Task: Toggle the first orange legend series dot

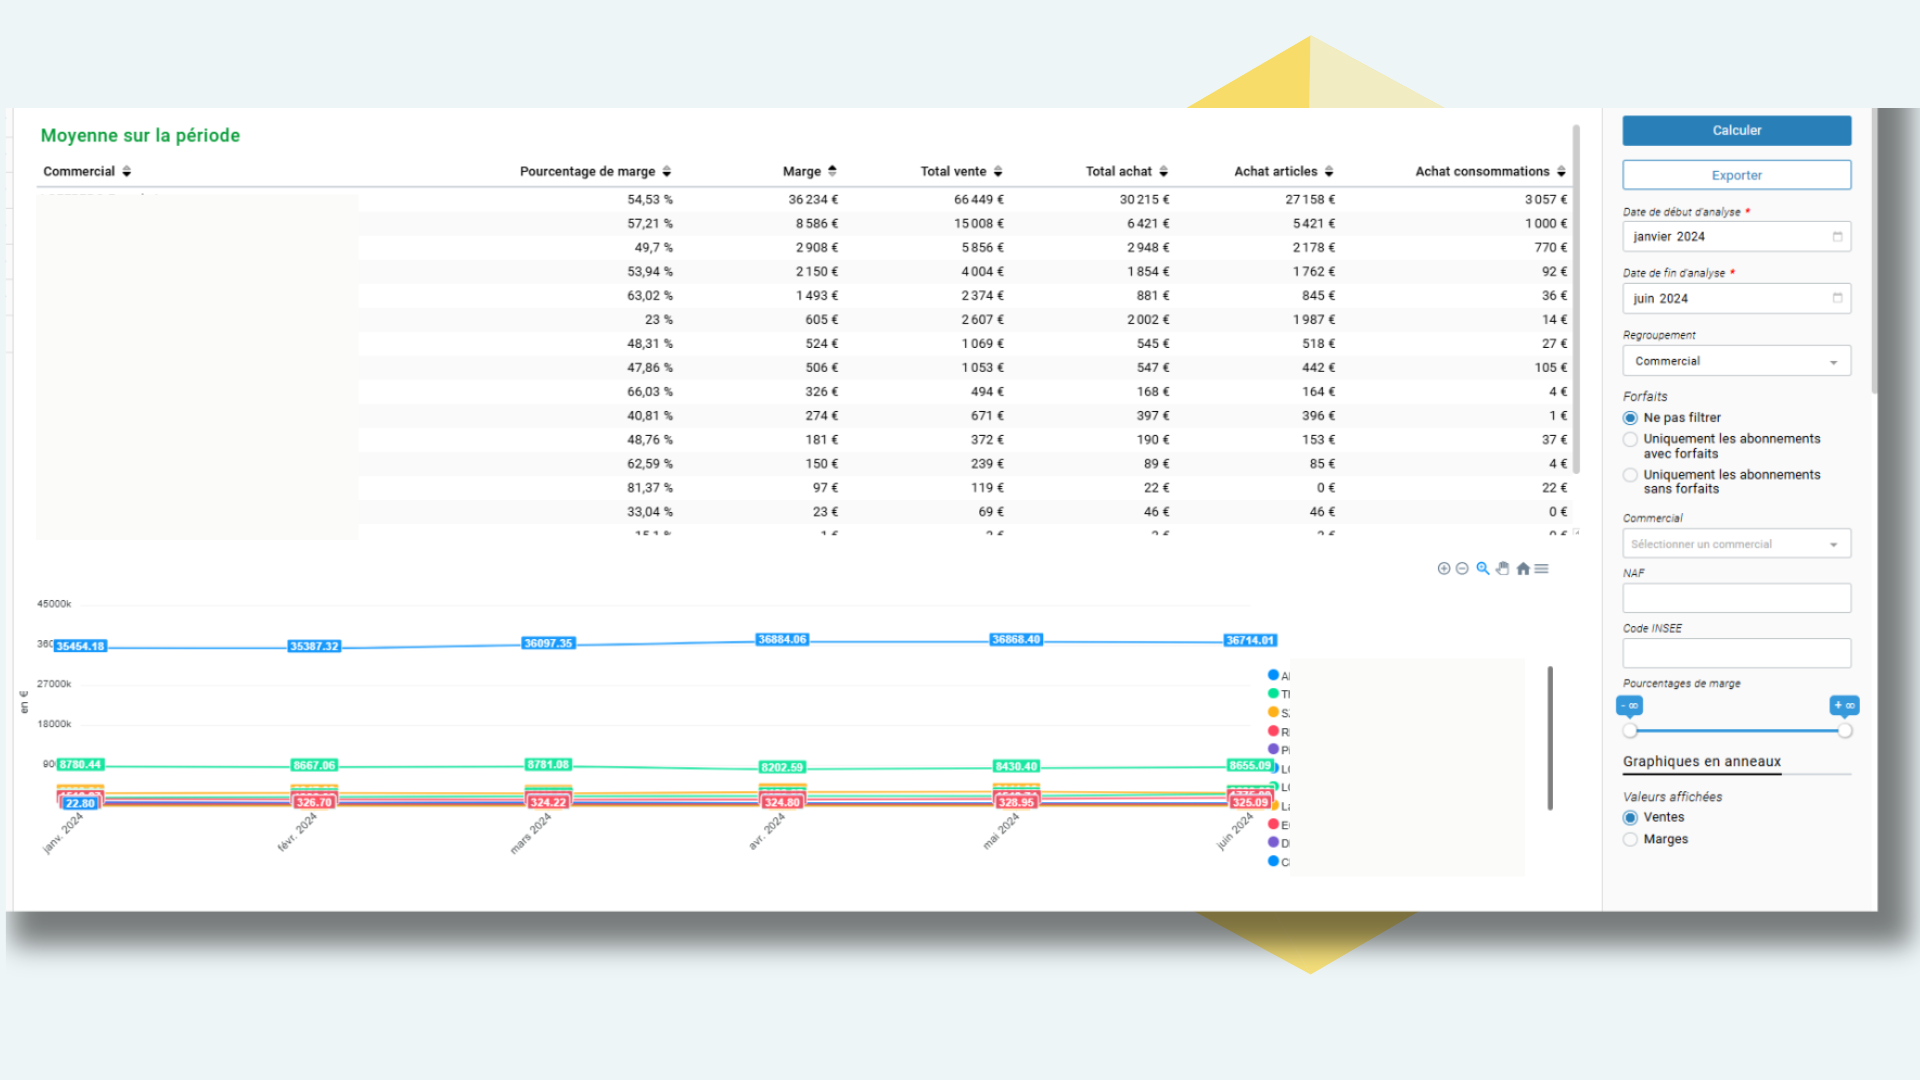Action: pos(1273,712)
